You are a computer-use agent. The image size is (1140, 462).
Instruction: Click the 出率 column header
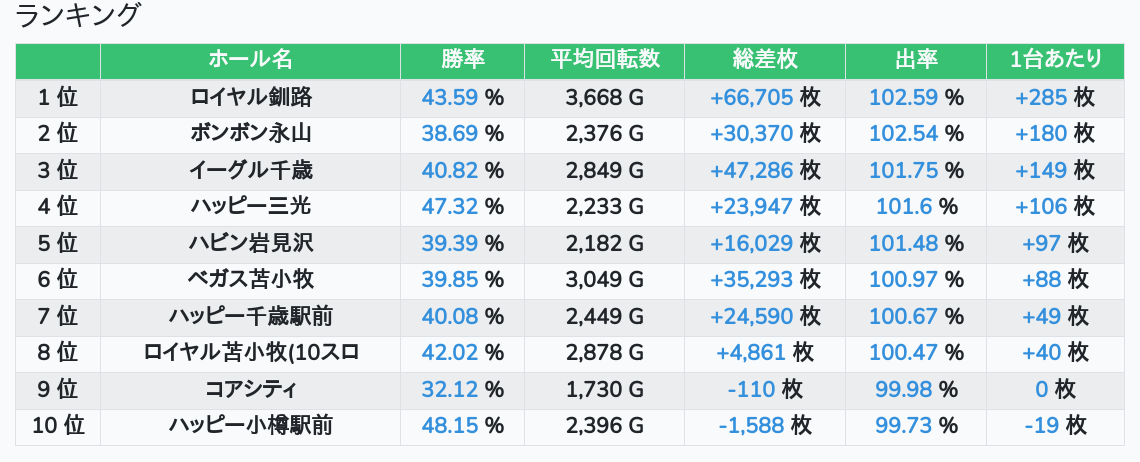(x=915, y=60)
